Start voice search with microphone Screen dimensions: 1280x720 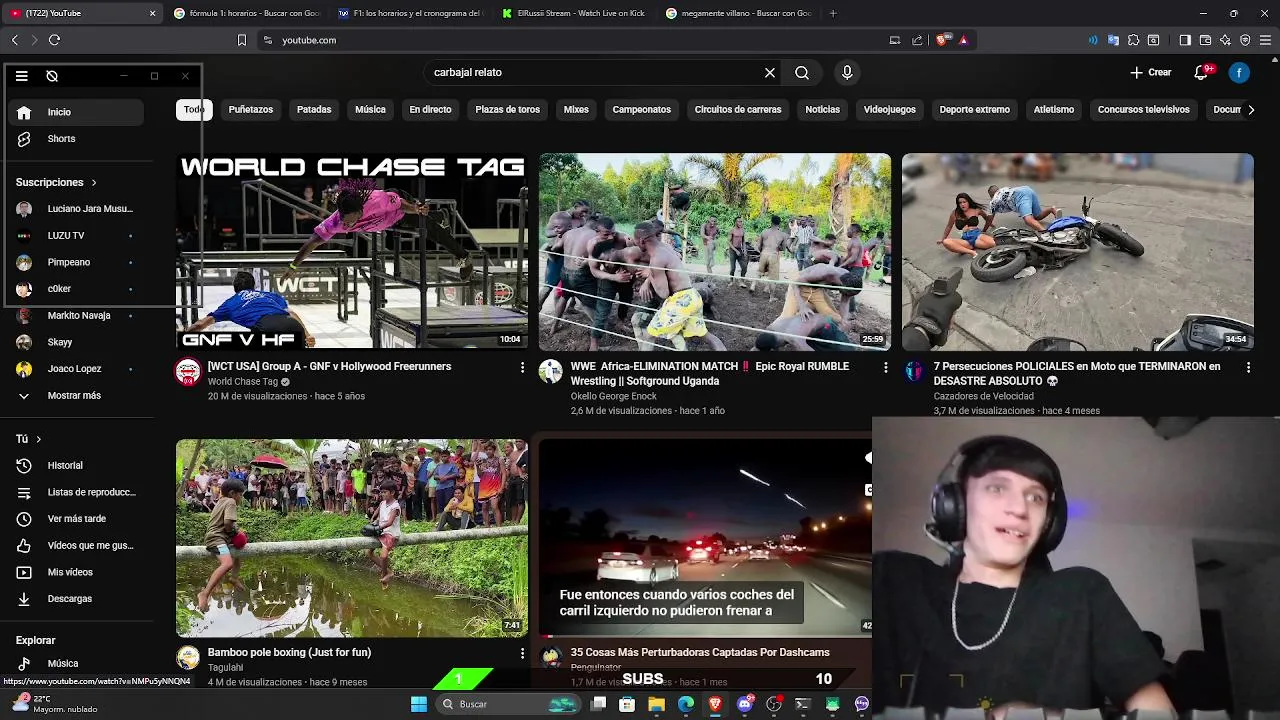click(847, 73)
